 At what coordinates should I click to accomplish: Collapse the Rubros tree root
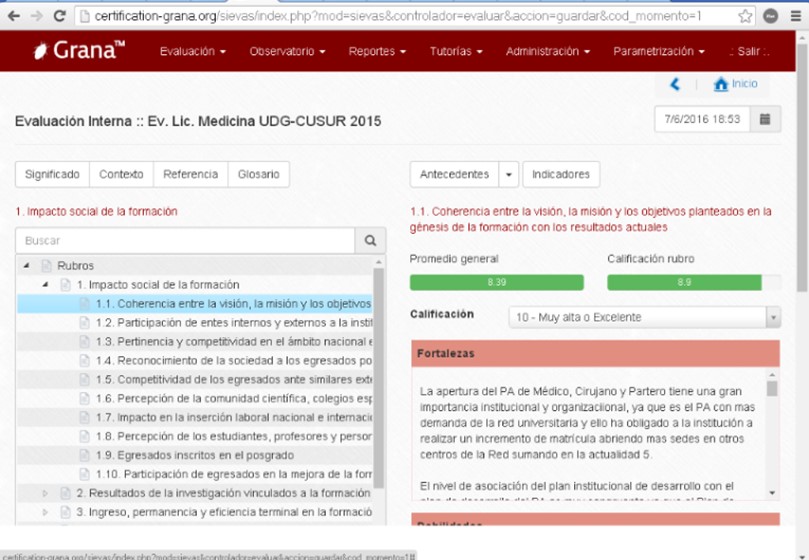[x=27, y=266]
